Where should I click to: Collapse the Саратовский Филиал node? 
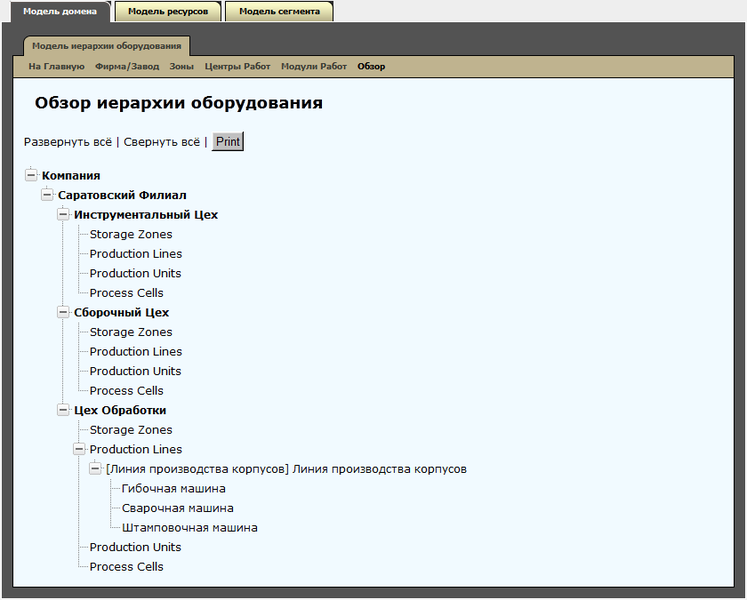pyautogui.click(x=47, y=195)
